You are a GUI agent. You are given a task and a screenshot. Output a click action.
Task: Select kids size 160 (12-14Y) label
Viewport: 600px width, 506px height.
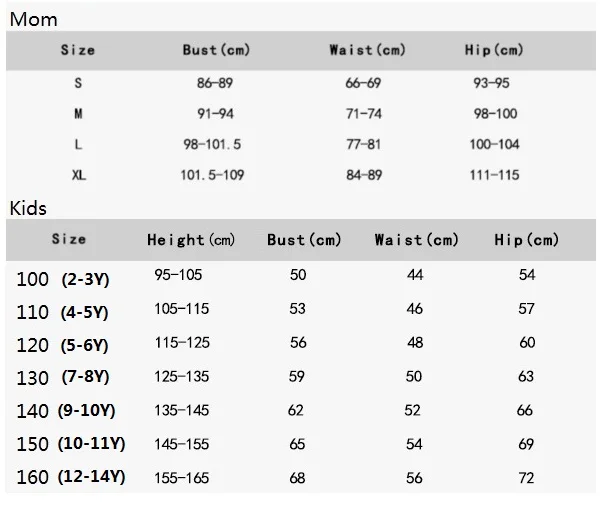70,477
